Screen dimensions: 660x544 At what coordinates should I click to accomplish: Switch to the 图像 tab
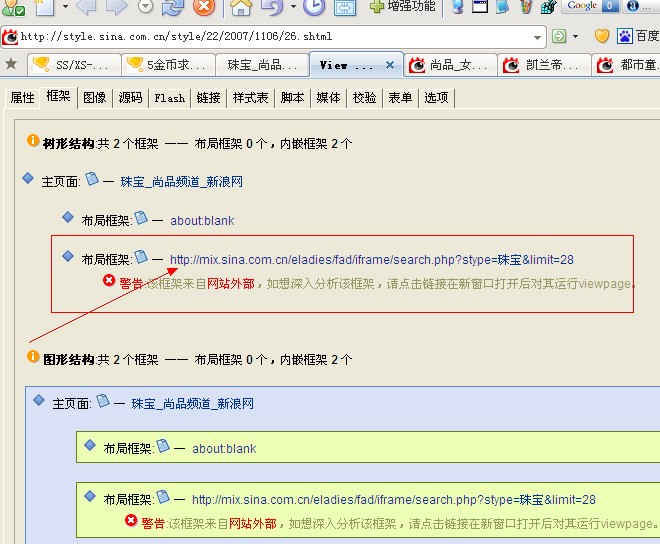[x=95, y=98]
